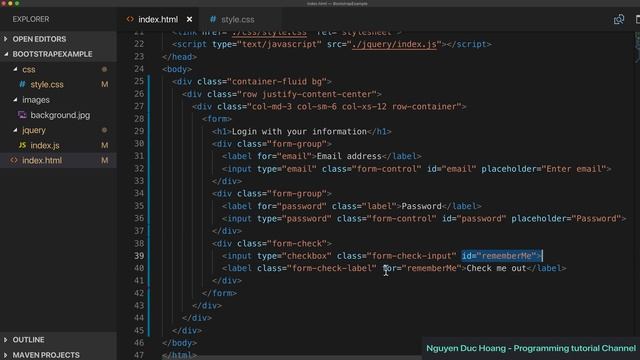Click the EXPLORER panel title
Viewport: 640px width, 360px height.
(x=31, y=19)
